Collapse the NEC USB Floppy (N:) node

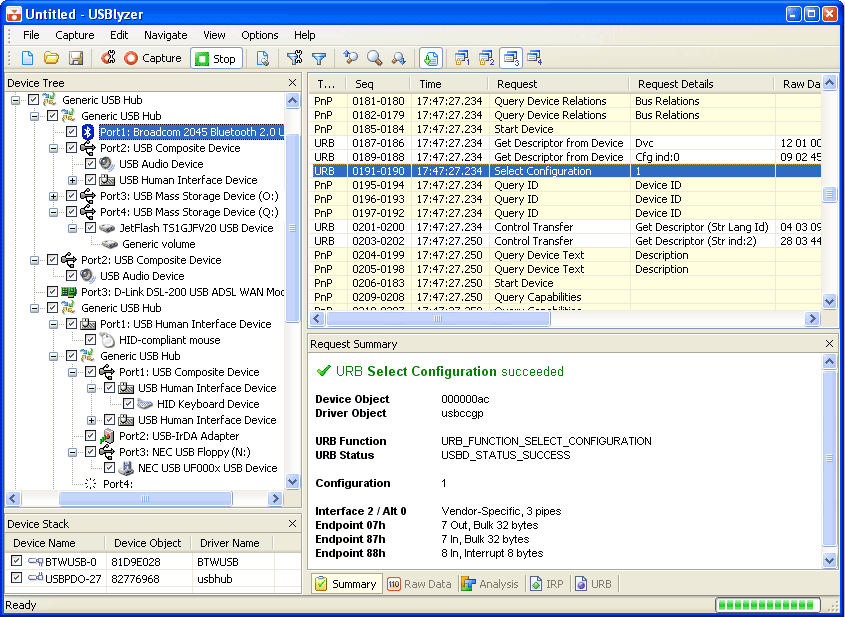(73, 452)
